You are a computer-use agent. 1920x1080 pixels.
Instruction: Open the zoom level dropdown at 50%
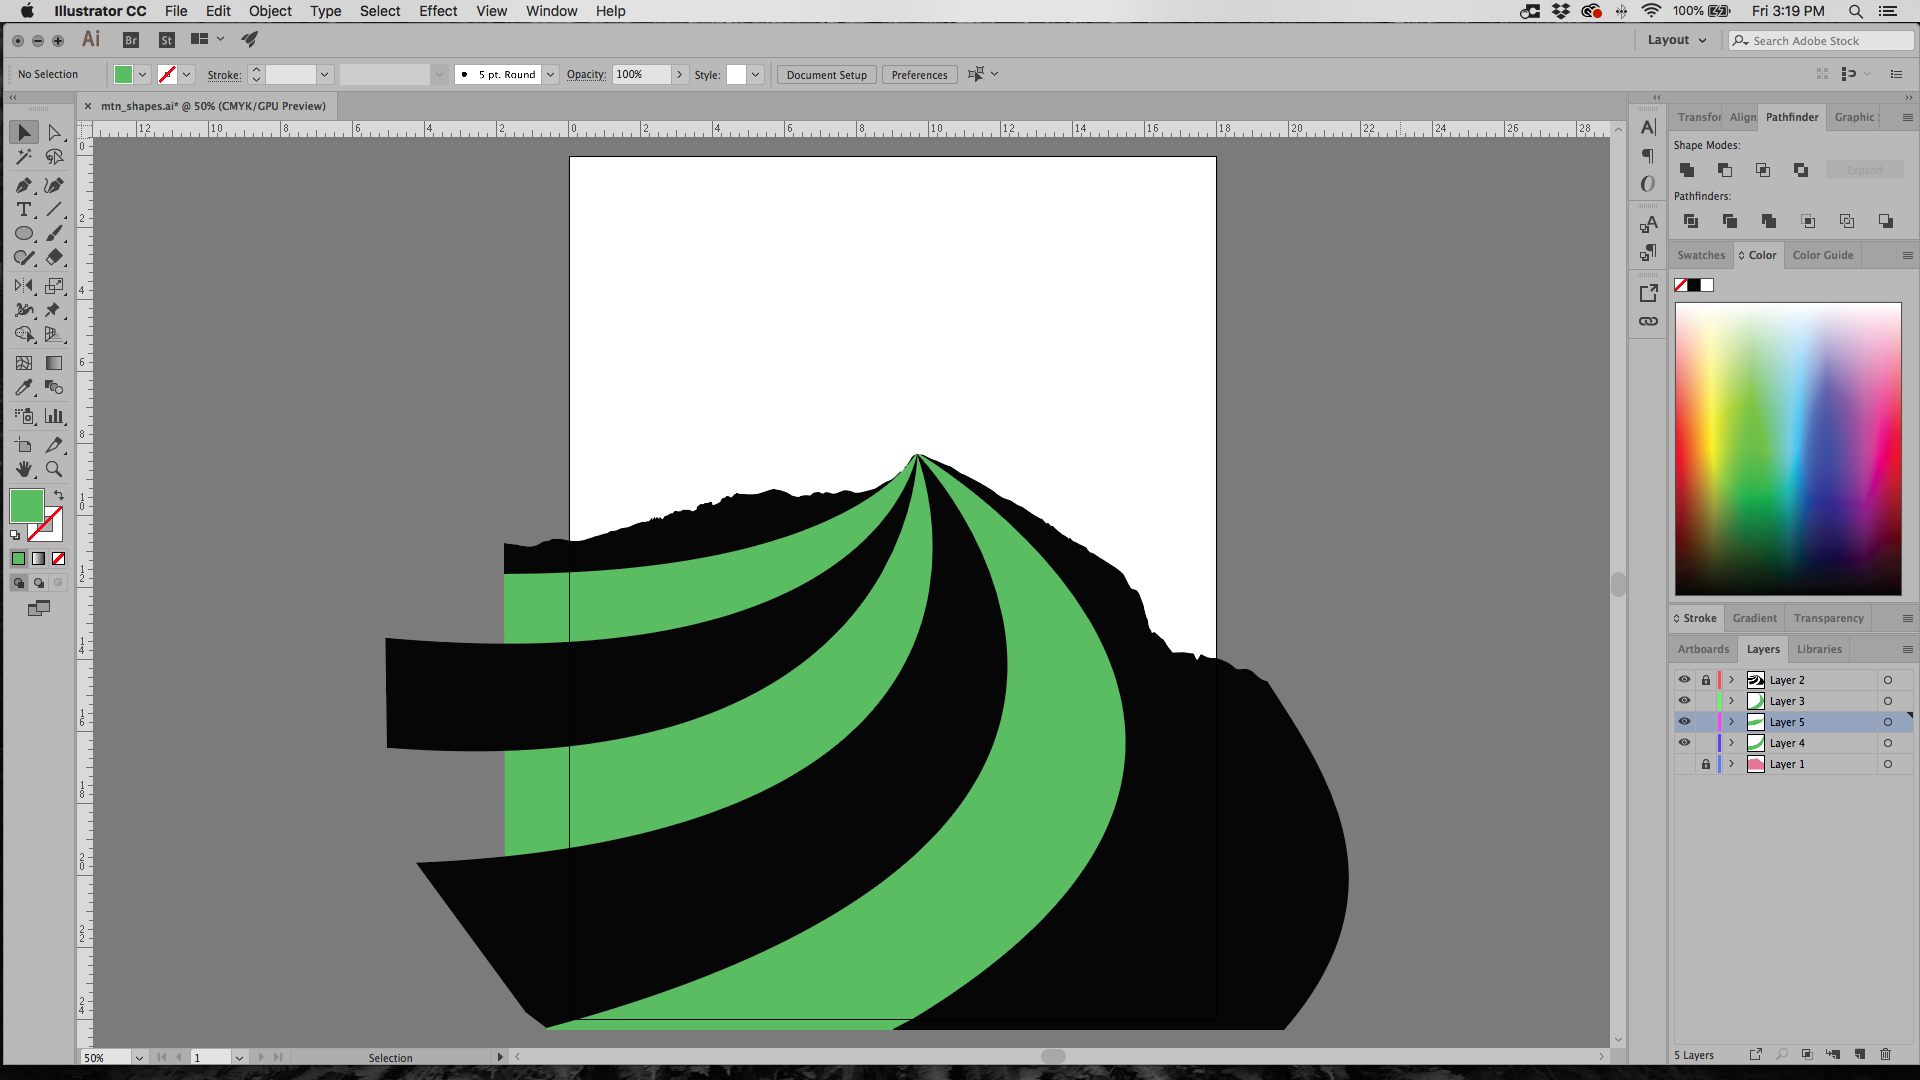(x=139, y=1057)
